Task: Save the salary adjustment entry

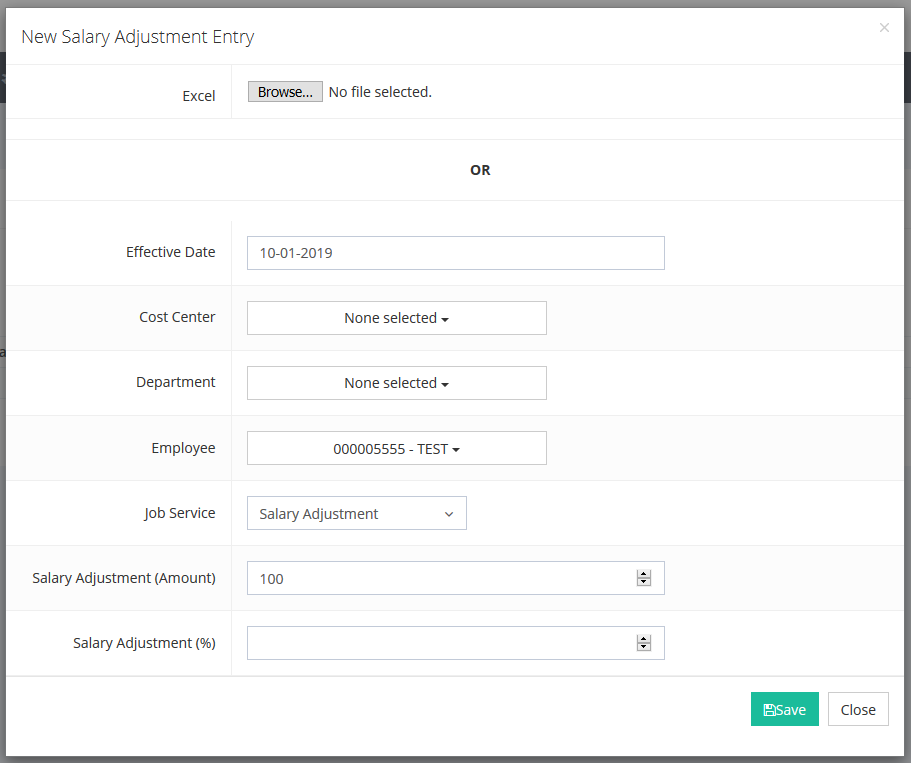Action: pos(784,709)
